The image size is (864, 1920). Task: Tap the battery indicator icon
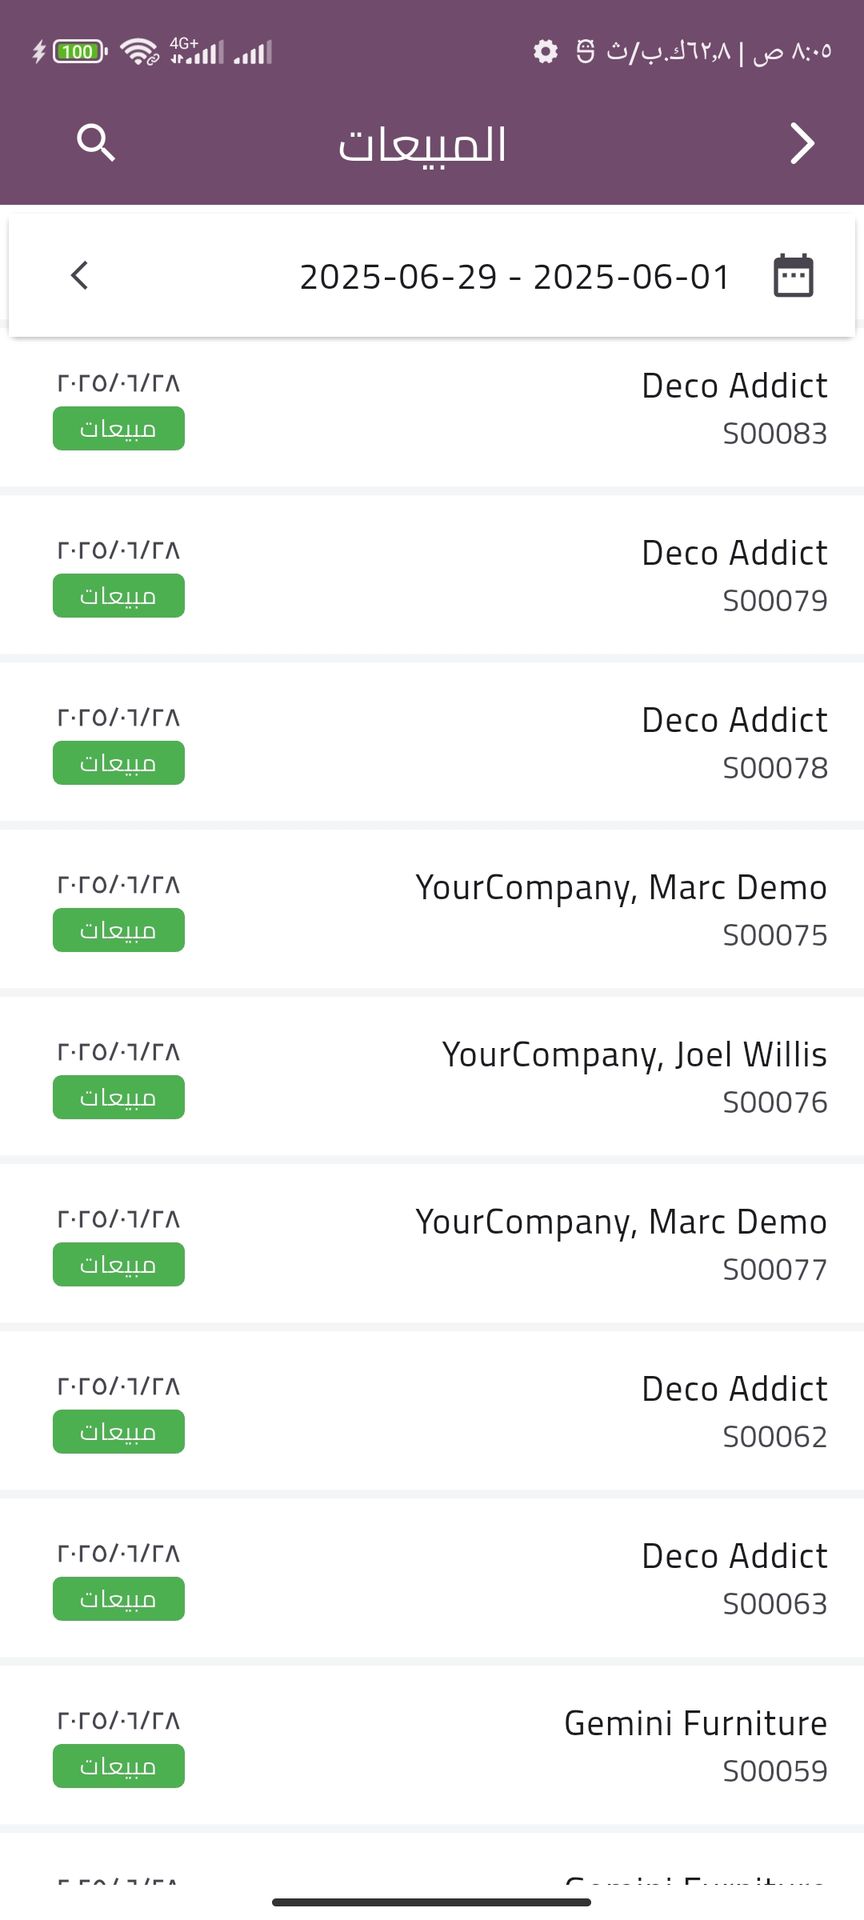78,51
